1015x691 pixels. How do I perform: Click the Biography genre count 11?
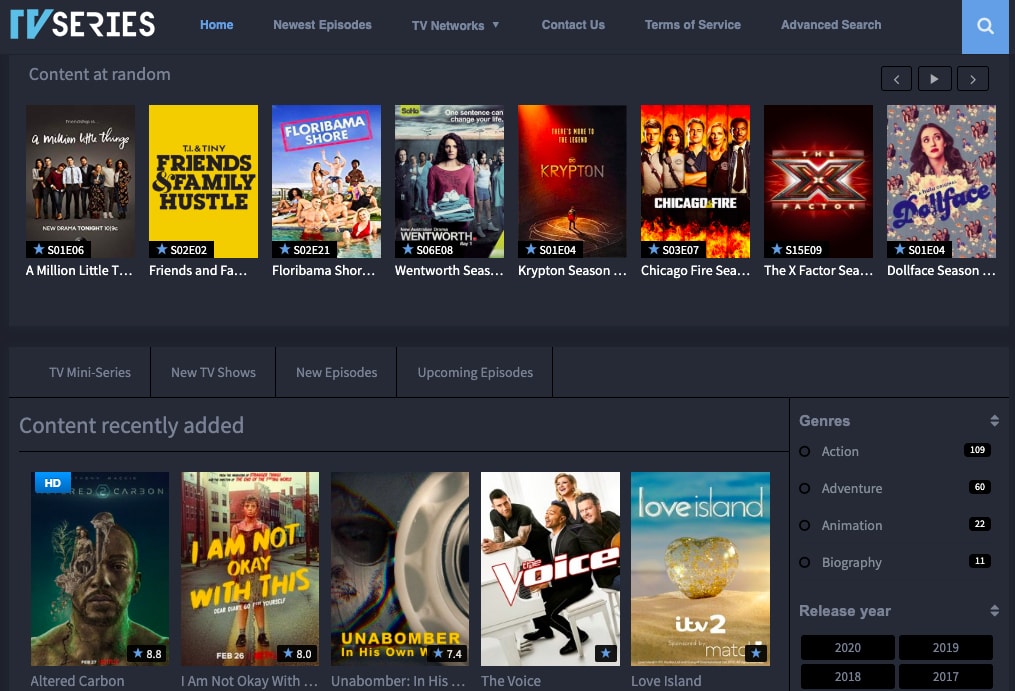click(979, 561)
